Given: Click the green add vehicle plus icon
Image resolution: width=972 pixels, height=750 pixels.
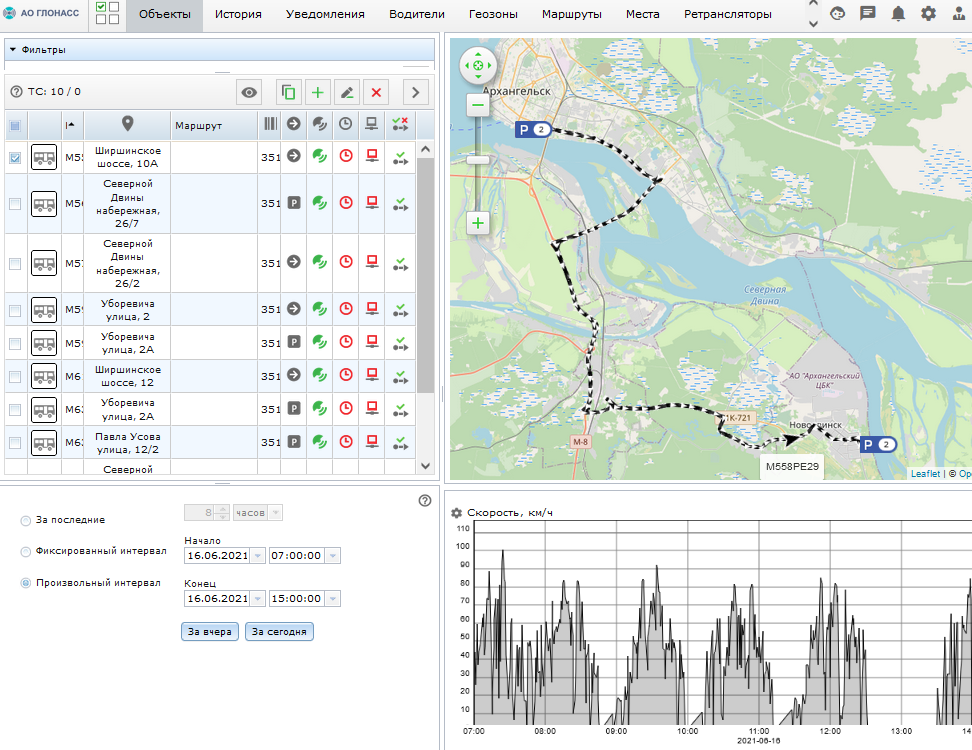Looking at the screenshot, I should click(318, 93).
